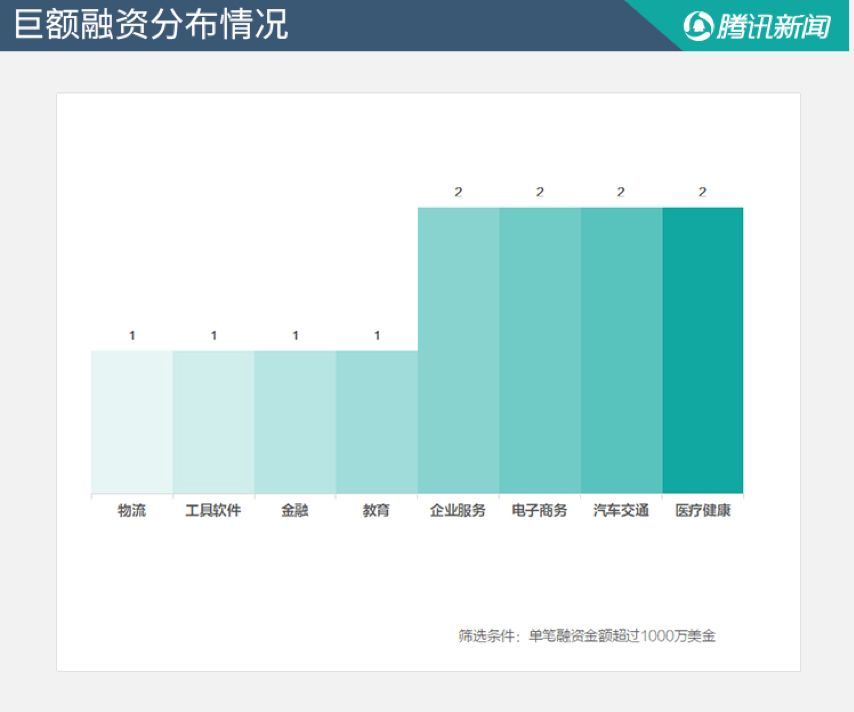Select the 企业服务 bar in the chart
Viewport: 854px width, 712px height.
(459, 350)
